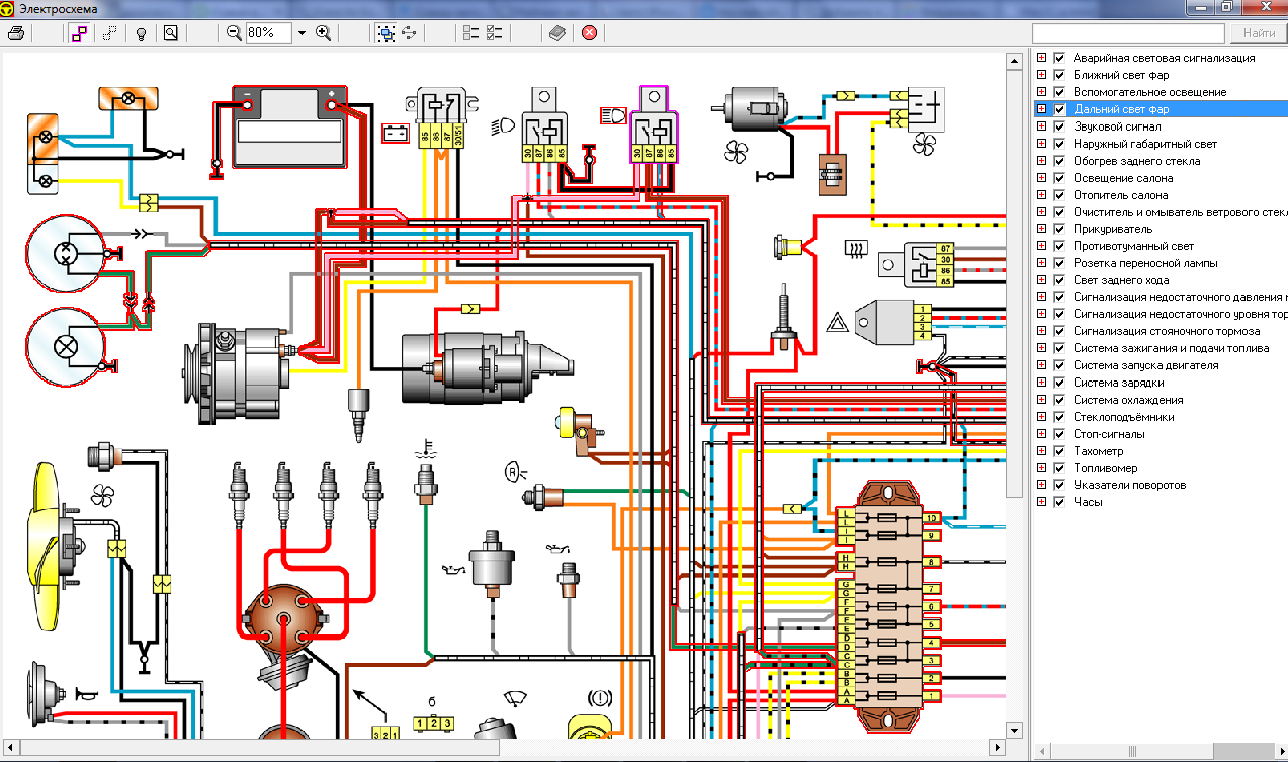1288x762 pixels.
Task: Uncheck the Ближний свет фар checkbox
Action: 1059,75
